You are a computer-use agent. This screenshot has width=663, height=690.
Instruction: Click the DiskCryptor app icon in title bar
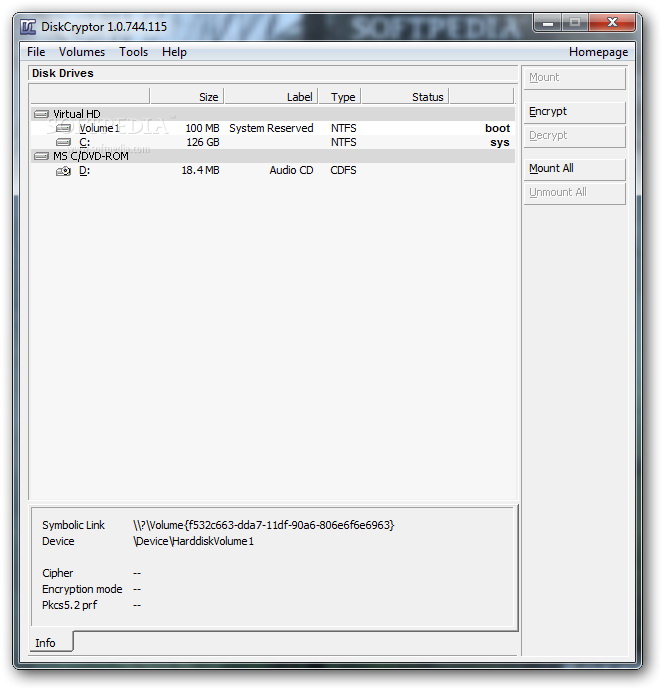click(28, 27)
